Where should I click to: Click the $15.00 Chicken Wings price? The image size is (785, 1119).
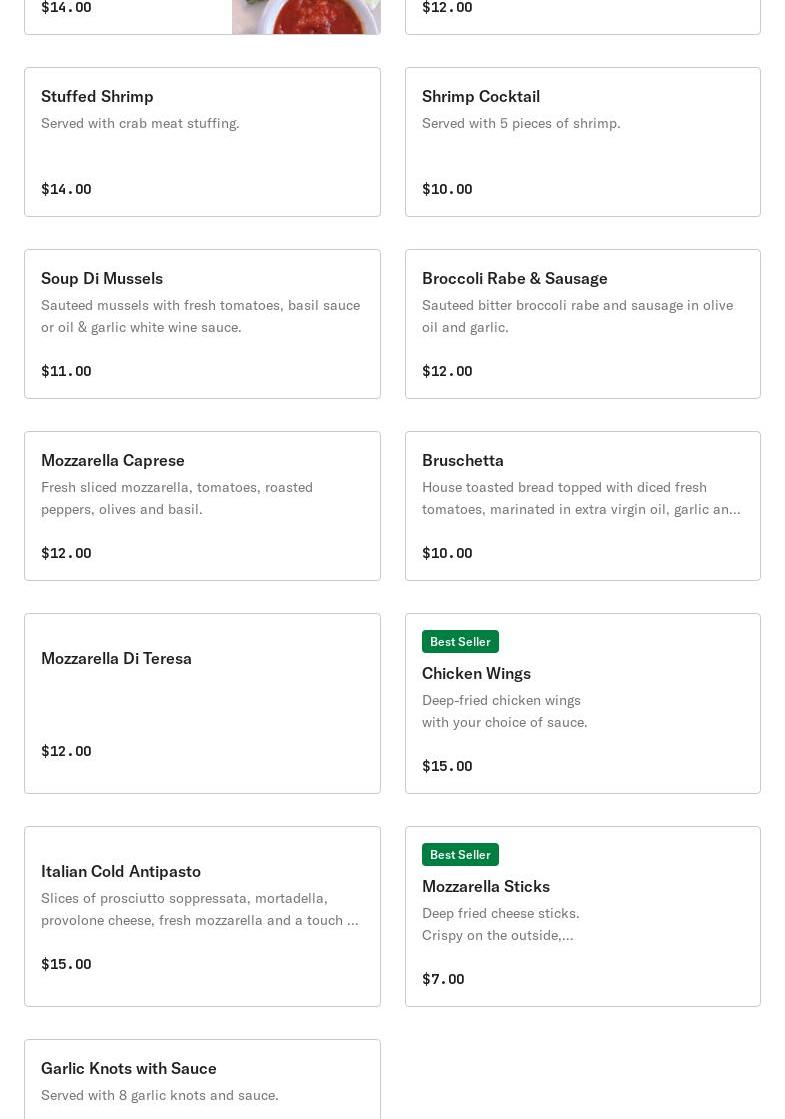(447, 766)
